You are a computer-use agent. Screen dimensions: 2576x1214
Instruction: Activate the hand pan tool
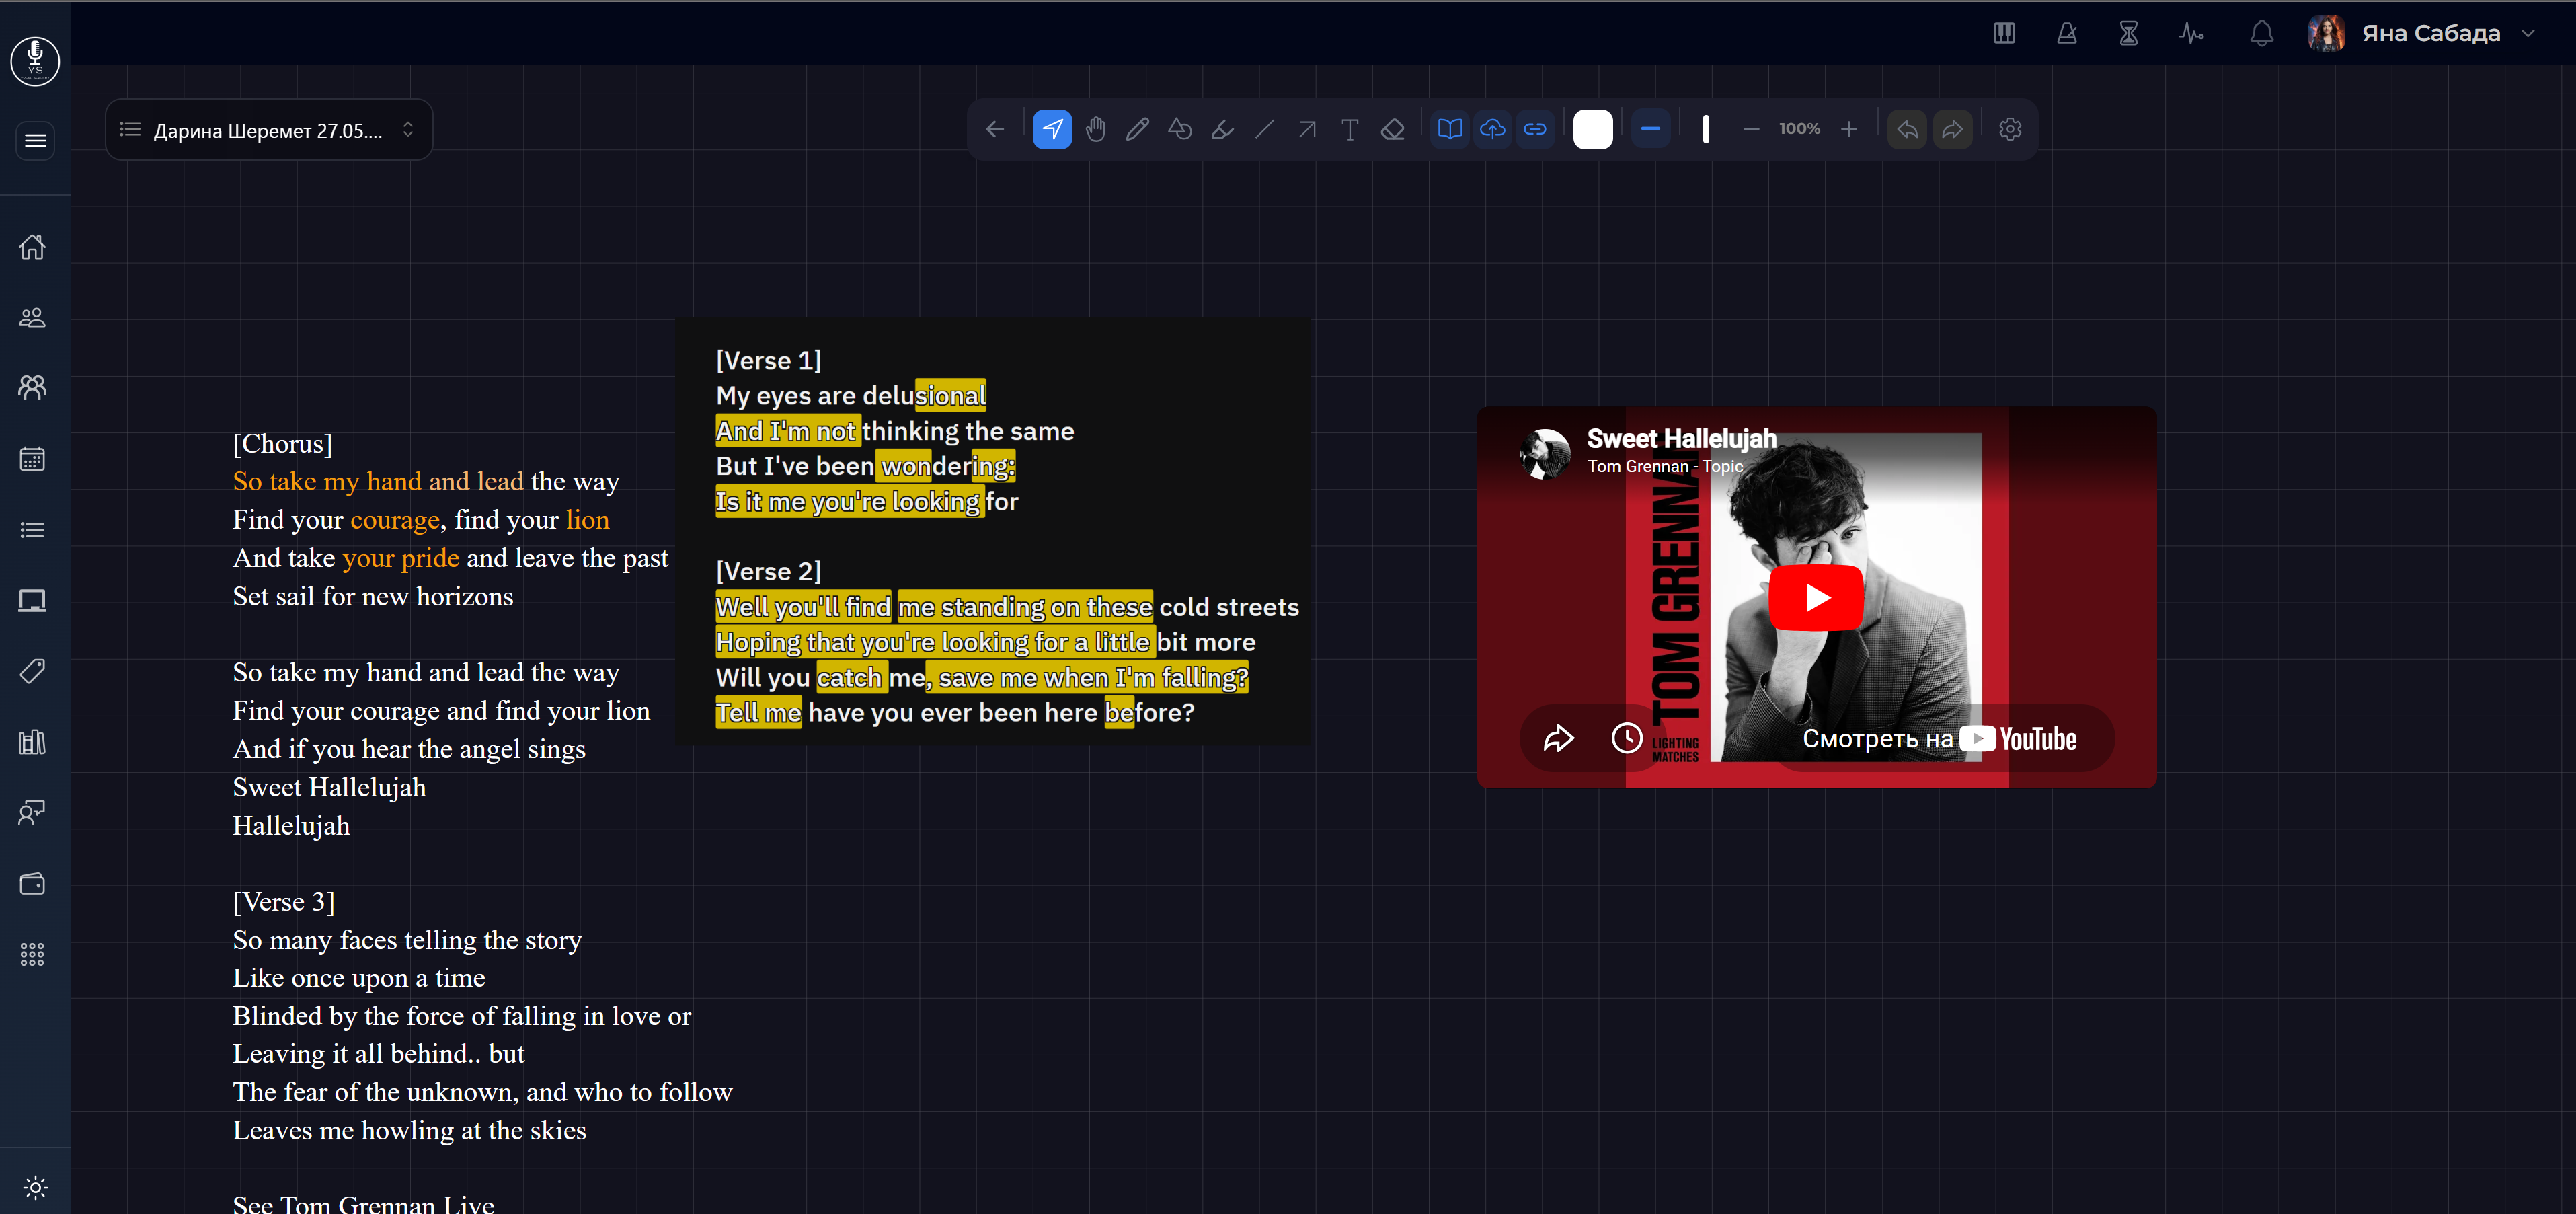pos(1095,129)
